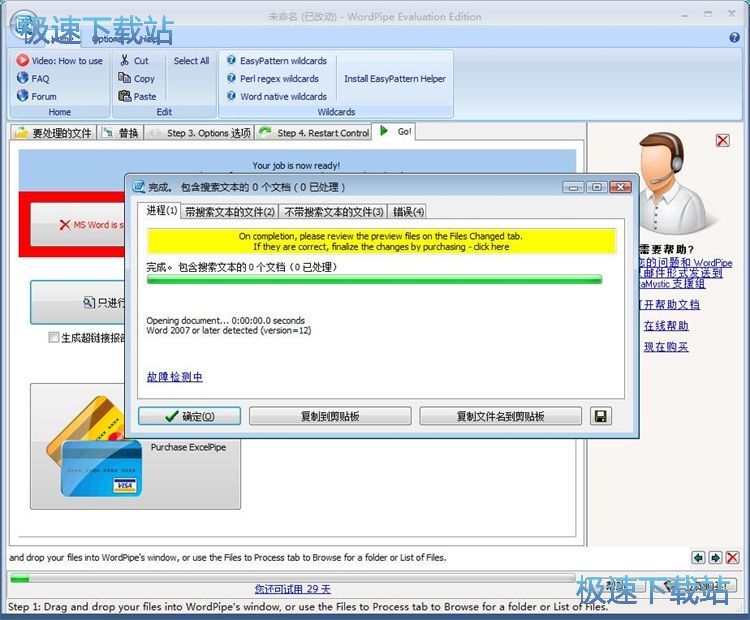This screenshot has width=750, height=620.
Task: Click the 您还可试用 29 天 trial link
Action: tap(292, 589)
